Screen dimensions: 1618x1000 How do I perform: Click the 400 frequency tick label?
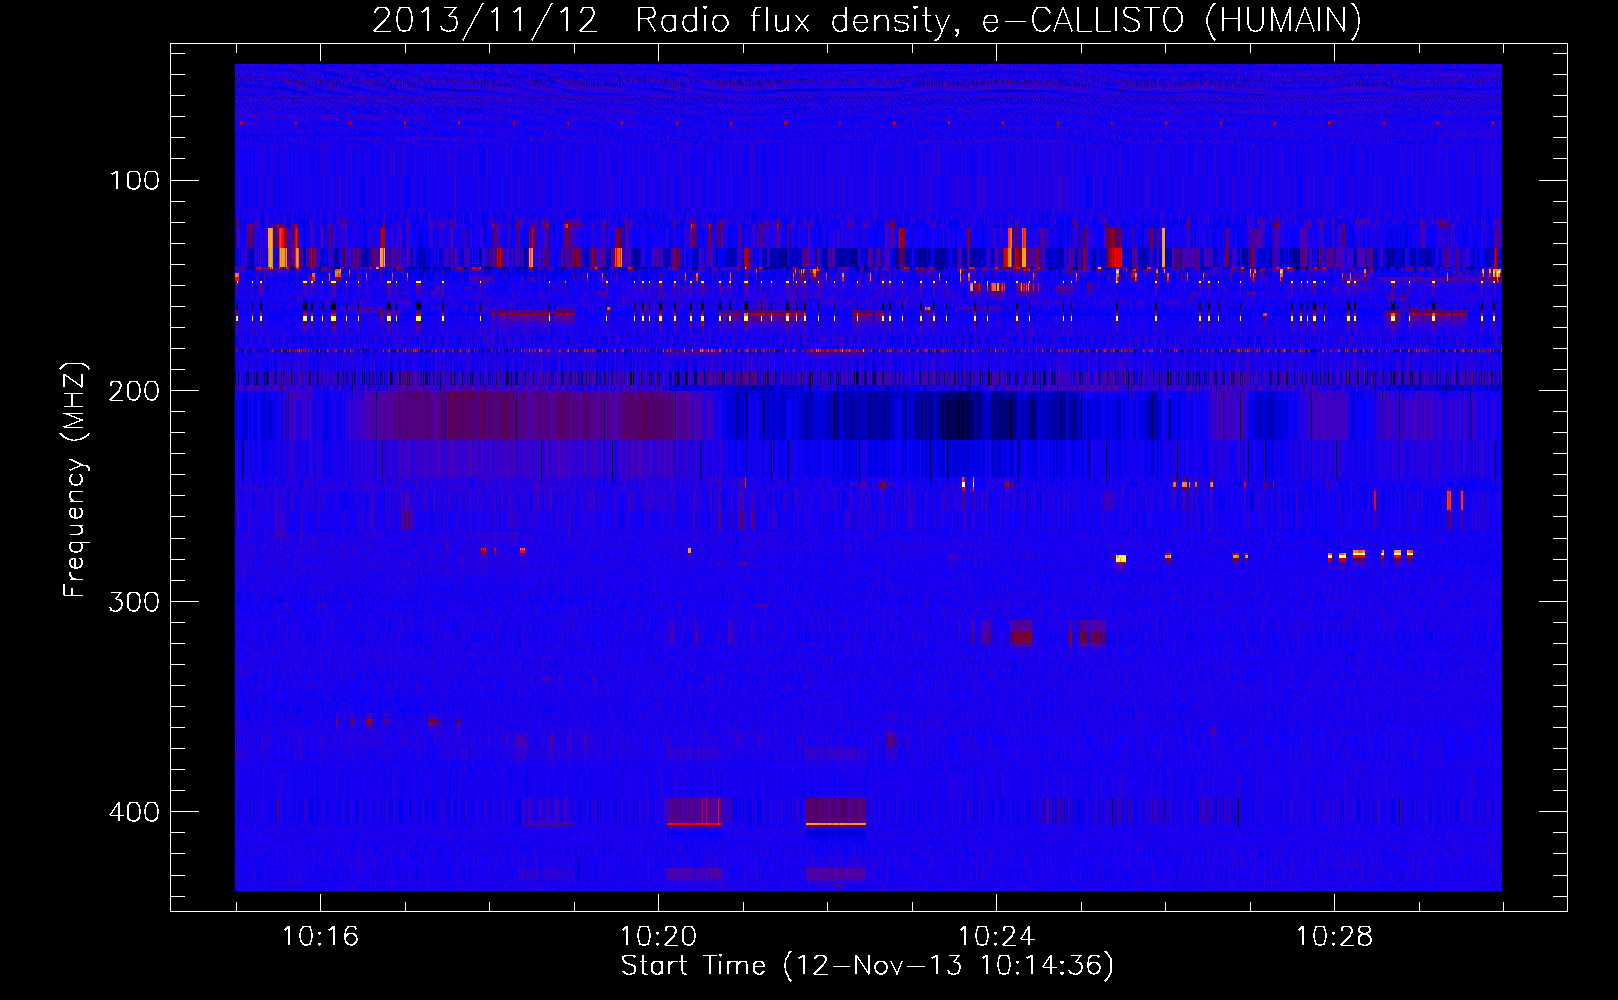tap(134, 812)
